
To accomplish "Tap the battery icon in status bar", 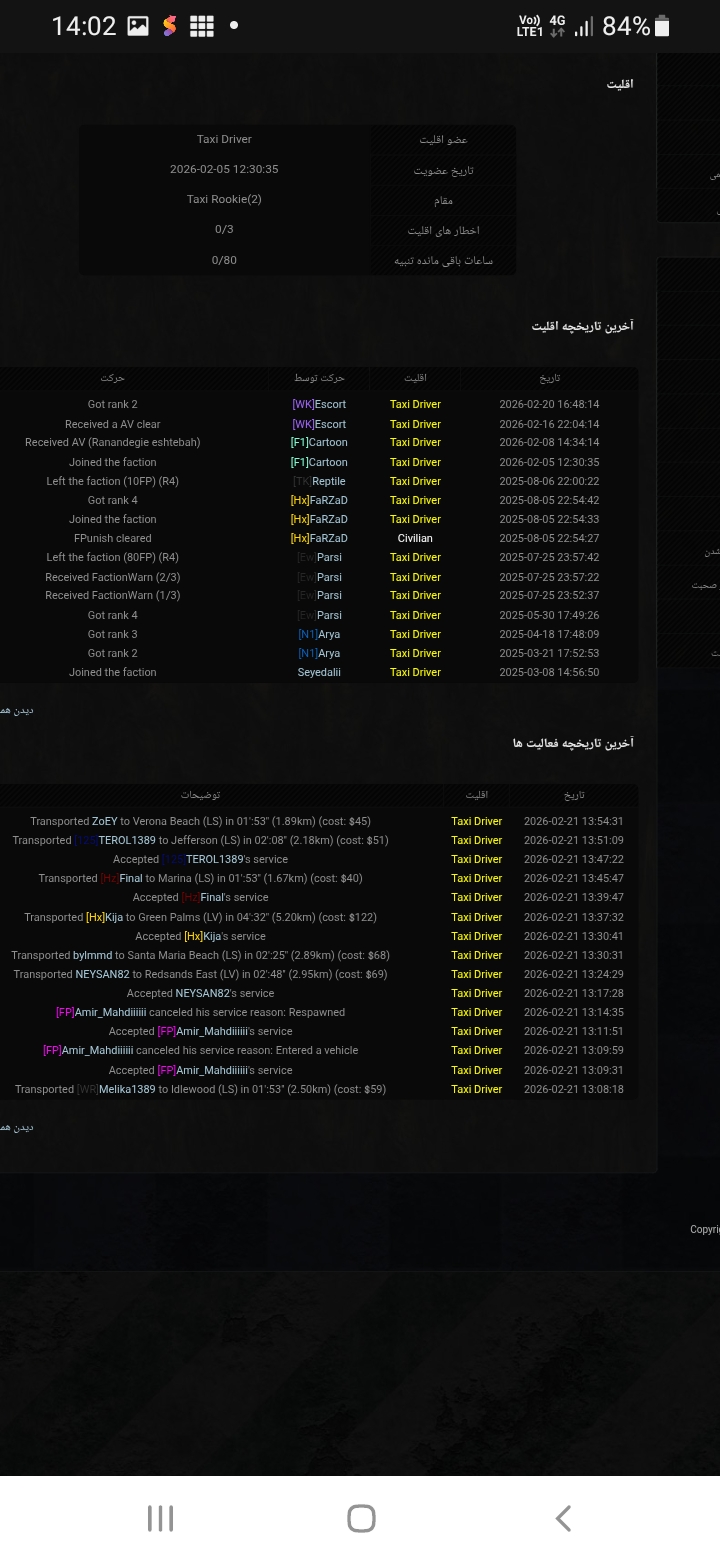I will [x=662, y=27].
